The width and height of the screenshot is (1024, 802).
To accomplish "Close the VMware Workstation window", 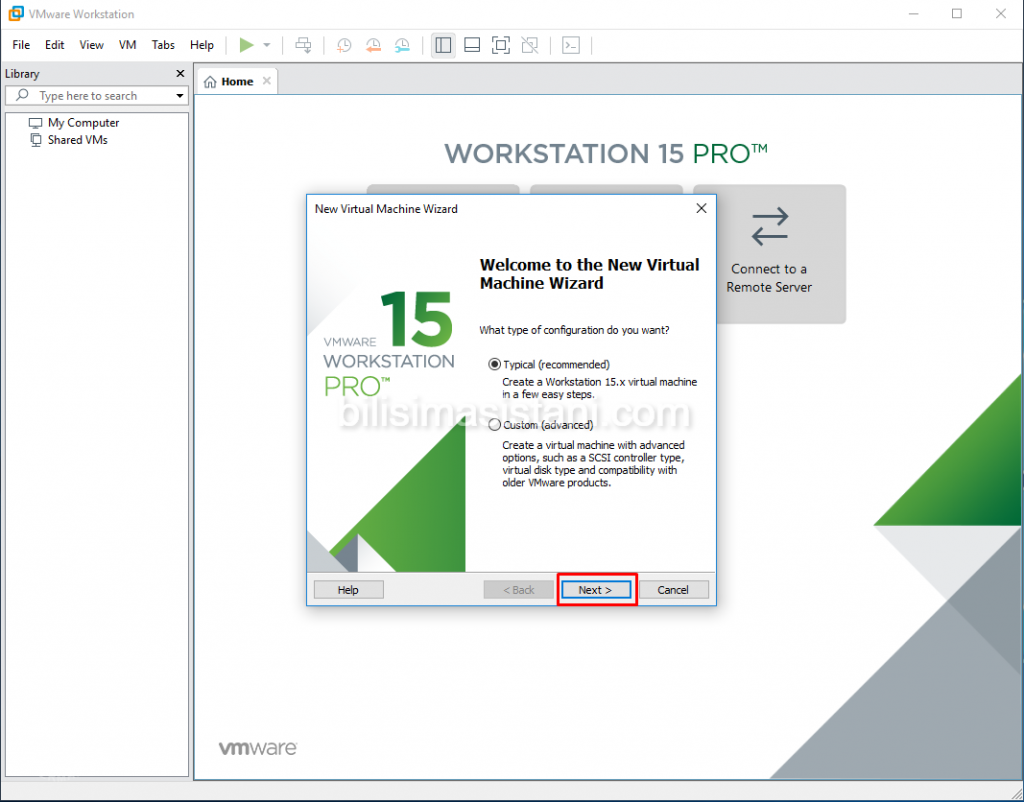I will pyautogui.click(x=1000, y=14).
